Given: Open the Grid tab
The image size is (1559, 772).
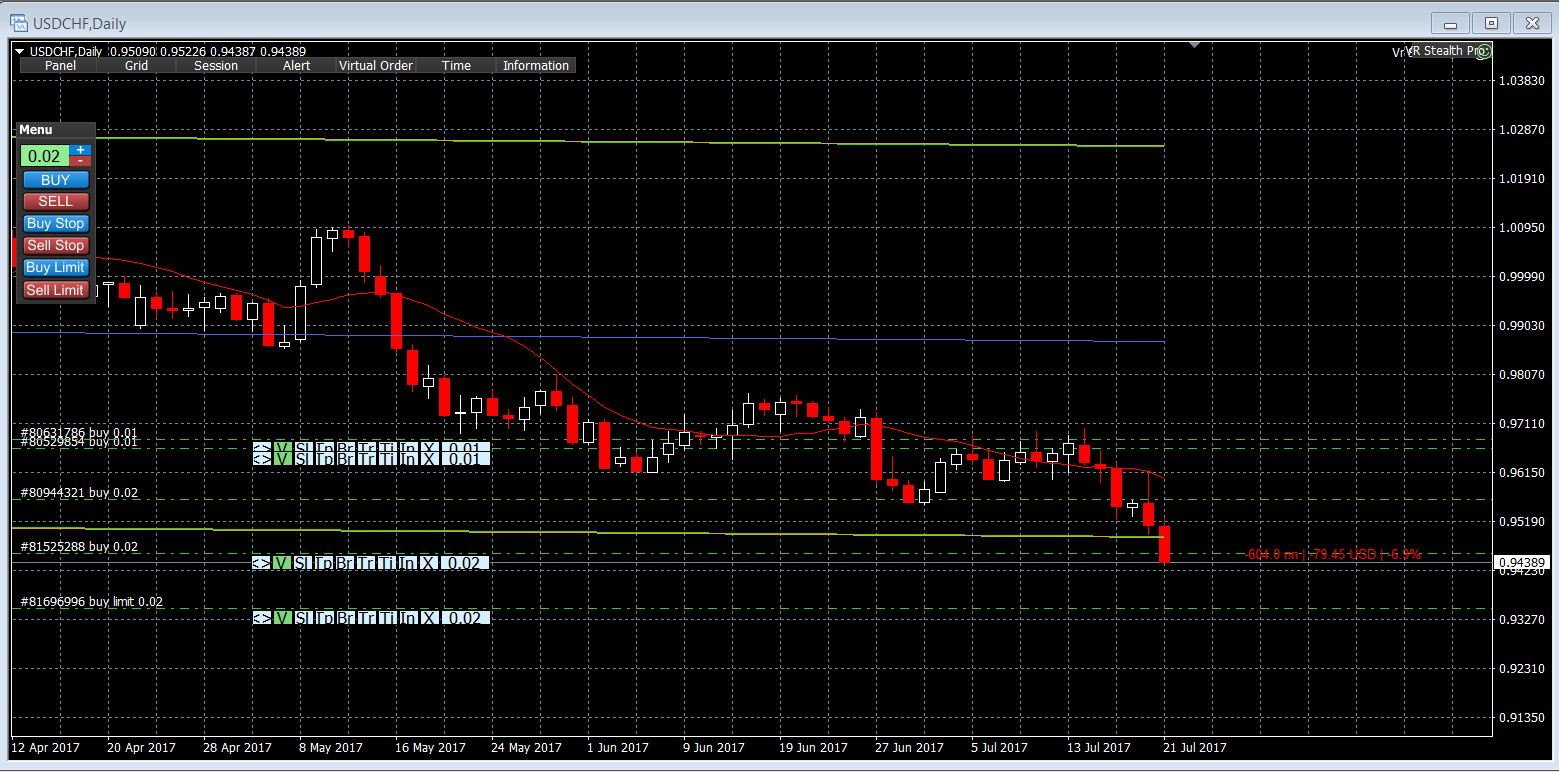Looking at the screenshot, I should click(136, 65).
